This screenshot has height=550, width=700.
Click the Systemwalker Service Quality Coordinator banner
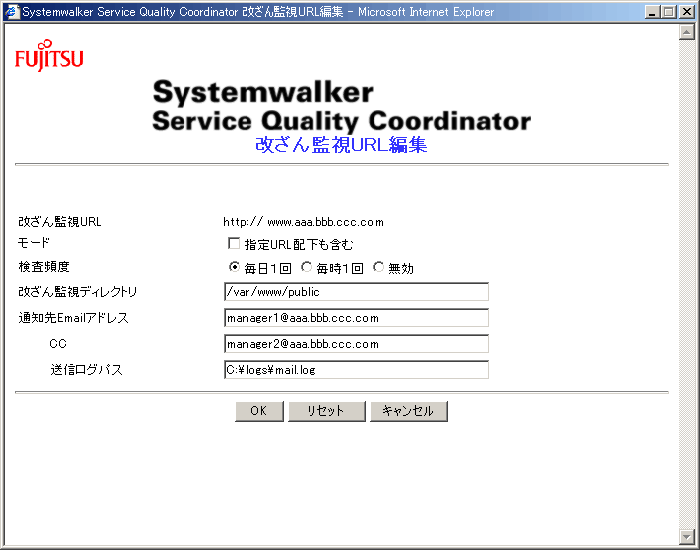tap(341, 106)
